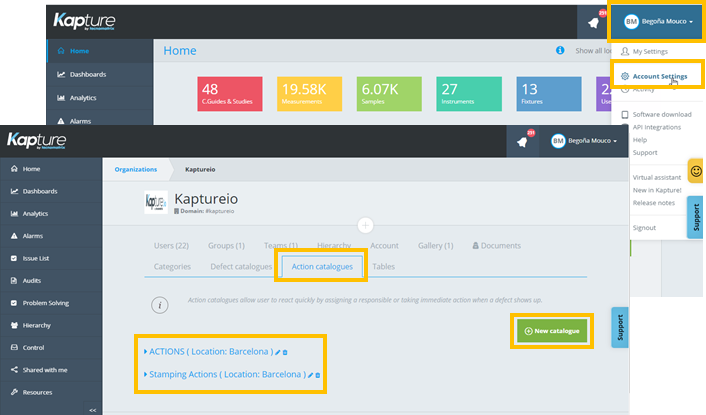706x415 pixels.
Task: Switch to the Documents tab
Action: click(496, 246)
